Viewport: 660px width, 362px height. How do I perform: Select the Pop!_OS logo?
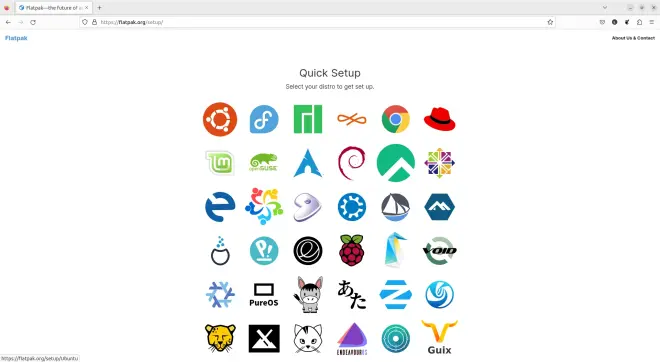click(264, 250)
